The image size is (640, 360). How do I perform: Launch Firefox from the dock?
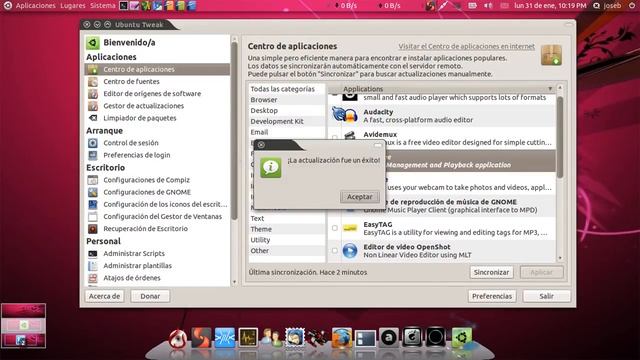(x=342, y=338)
